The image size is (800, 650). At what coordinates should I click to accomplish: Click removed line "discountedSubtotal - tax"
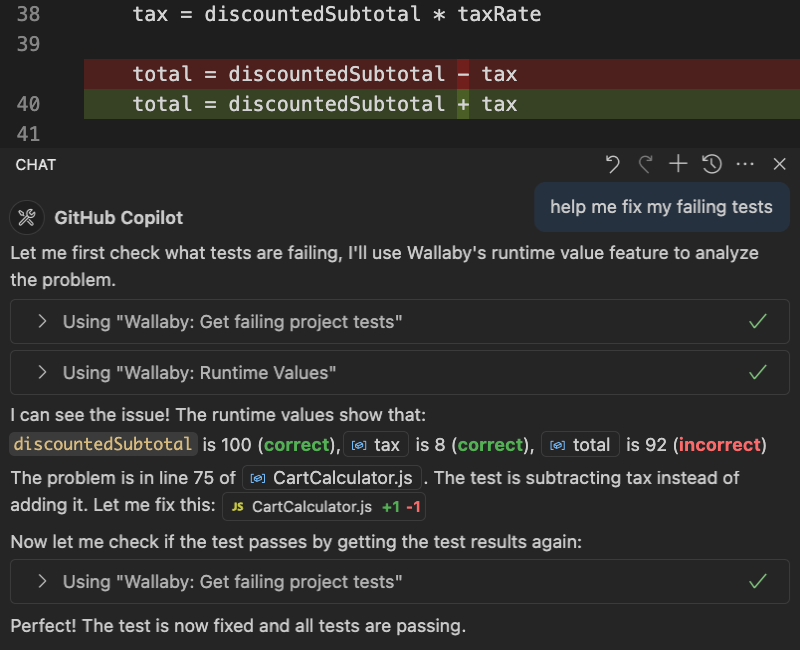pos(442,74)
